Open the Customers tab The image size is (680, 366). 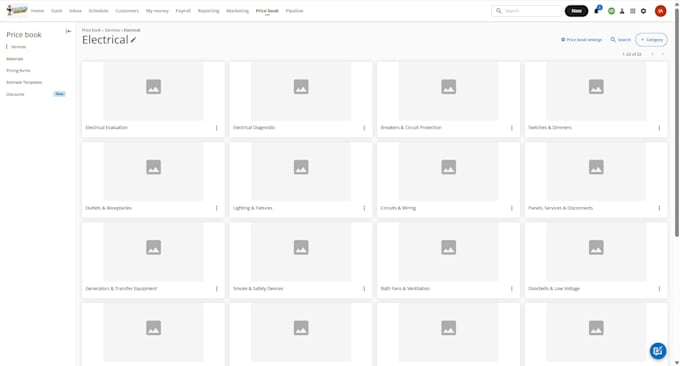coord(127,11)
